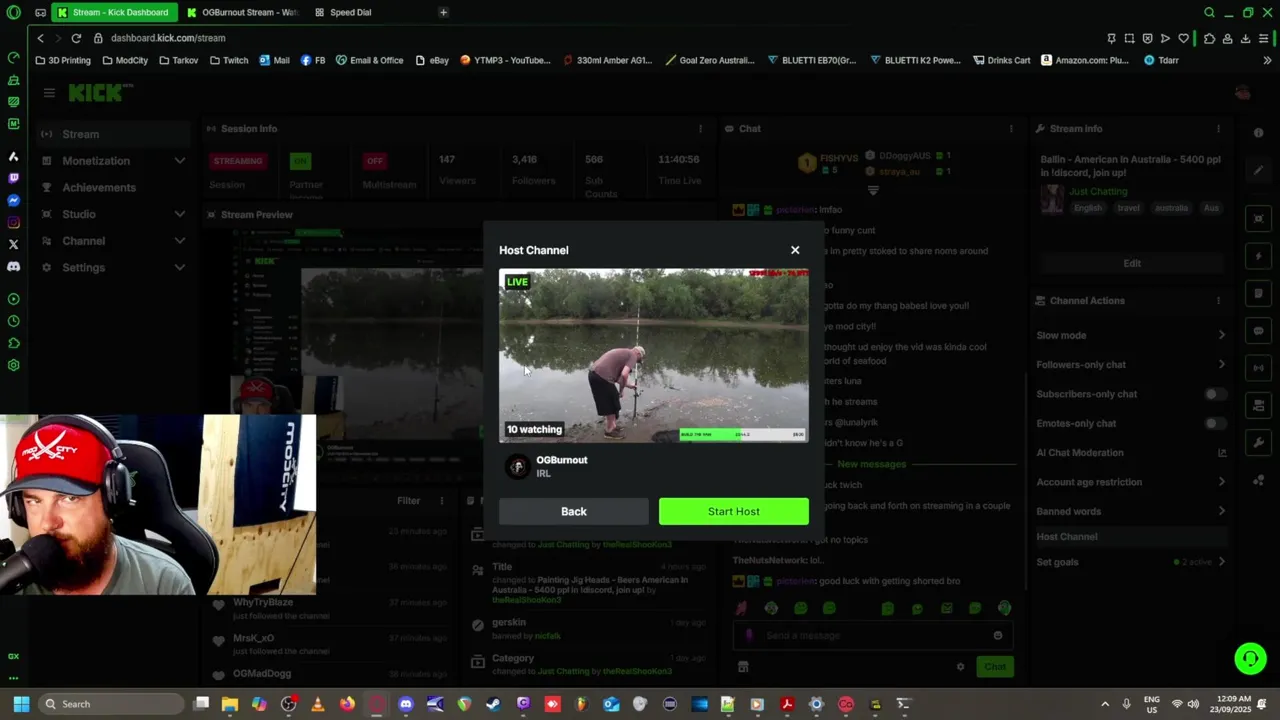1280x720 pixels.
Task: Open the Drinks Cart bookmark
Action: tap(1001, 60)
